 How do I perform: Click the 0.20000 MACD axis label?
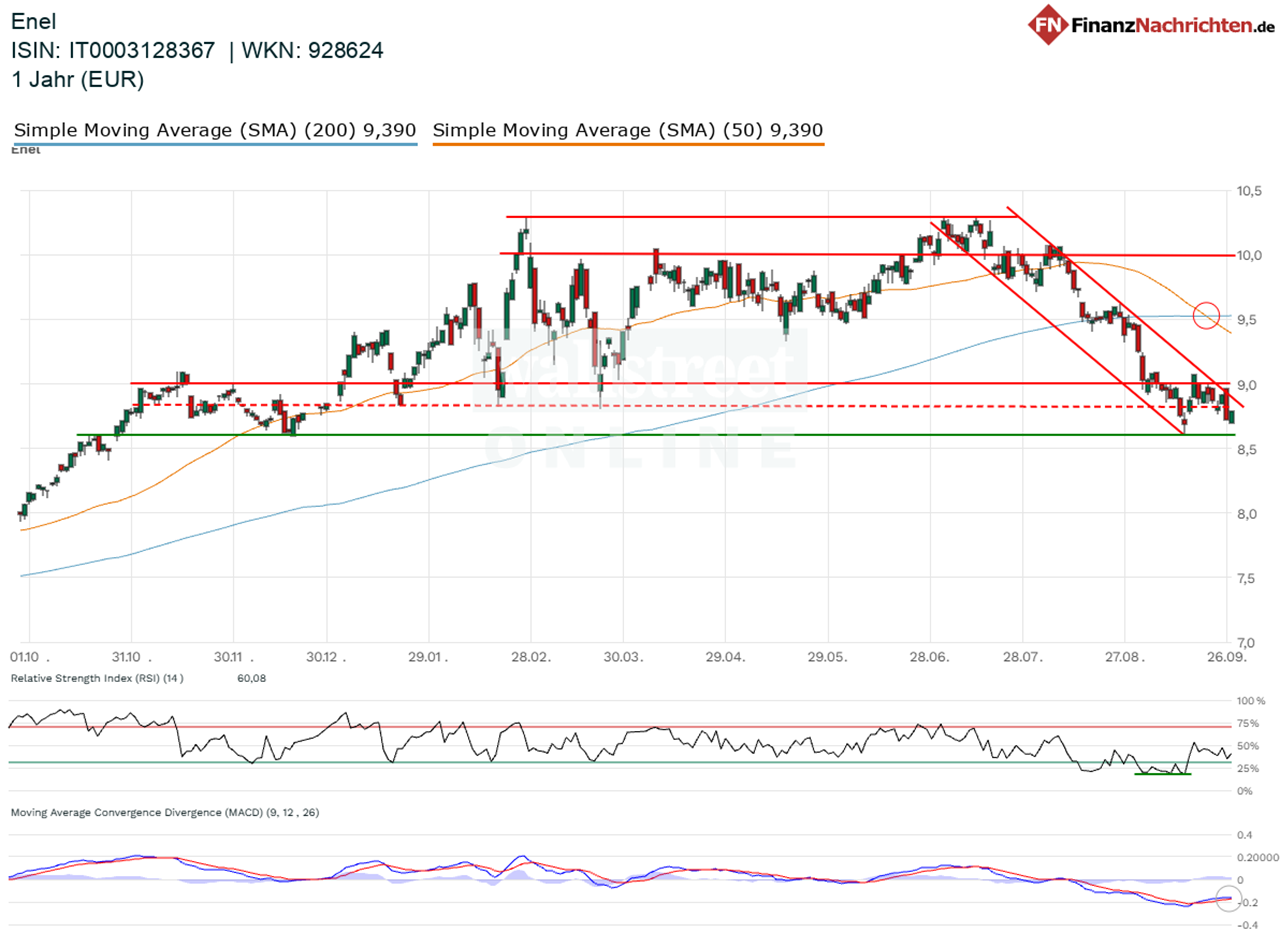[x=1256, y=857]
